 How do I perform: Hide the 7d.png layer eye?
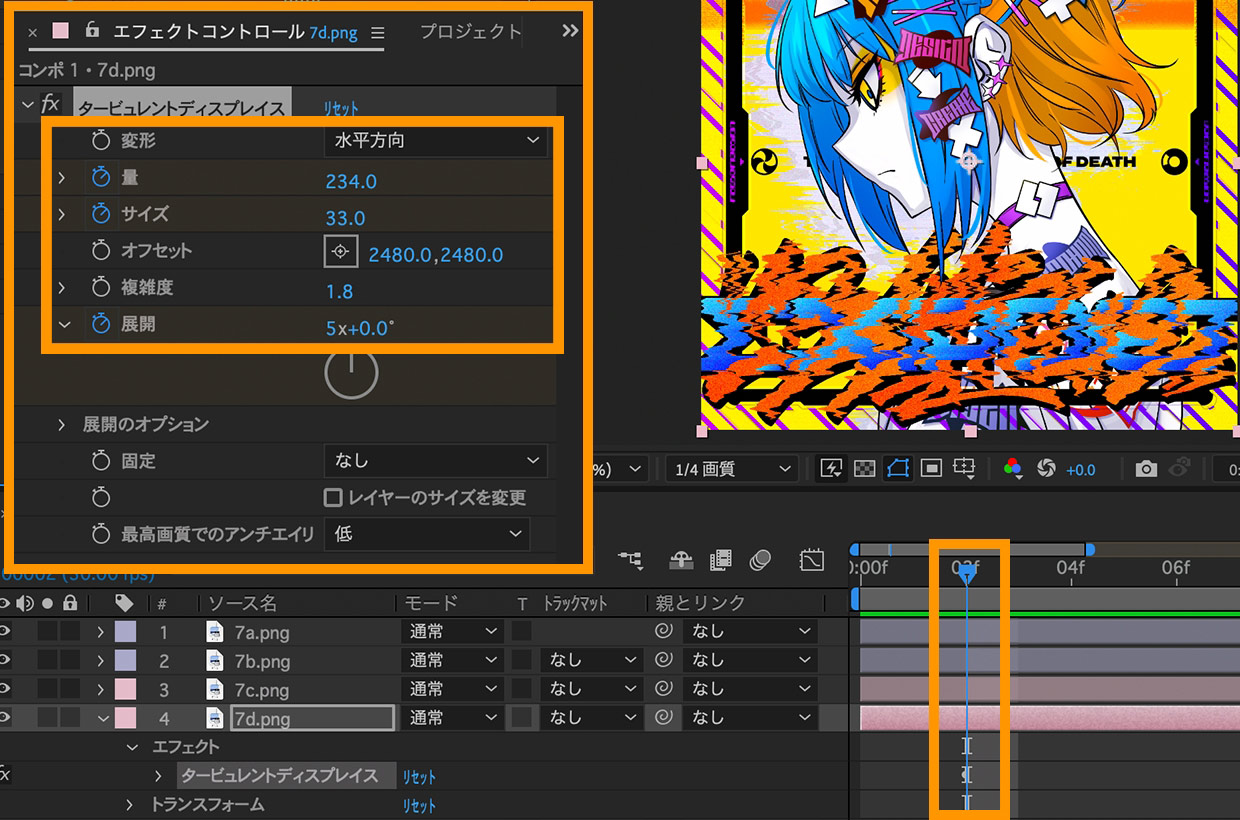(4, 718)
